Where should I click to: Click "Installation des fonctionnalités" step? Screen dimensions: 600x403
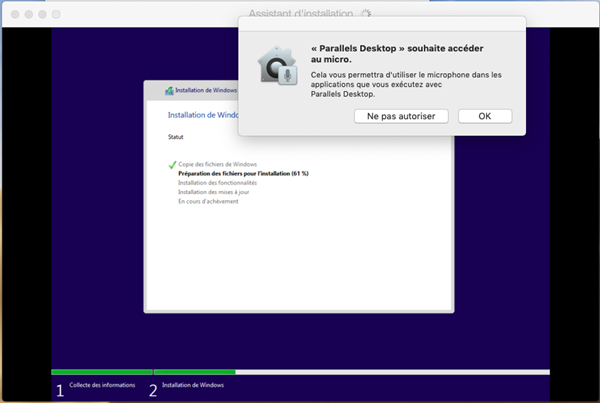click(217, 183)
